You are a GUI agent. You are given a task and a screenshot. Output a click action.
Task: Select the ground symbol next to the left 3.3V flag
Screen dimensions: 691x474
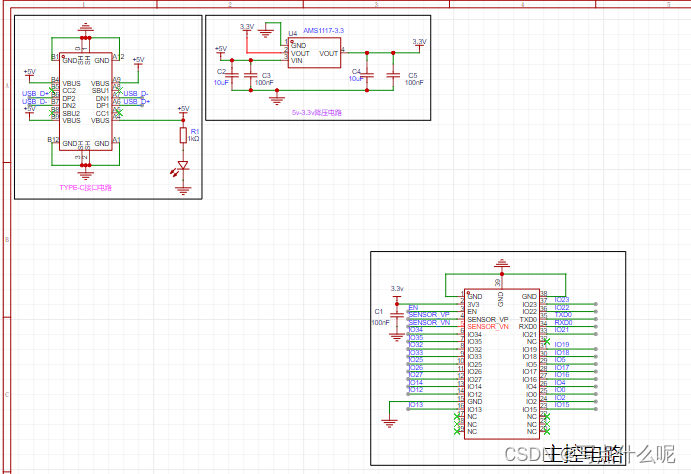coord(266,33)
